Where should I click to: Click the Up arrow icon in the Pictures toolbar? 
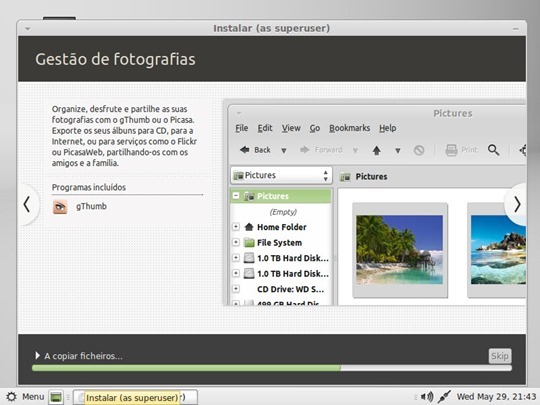pos(377,150)
